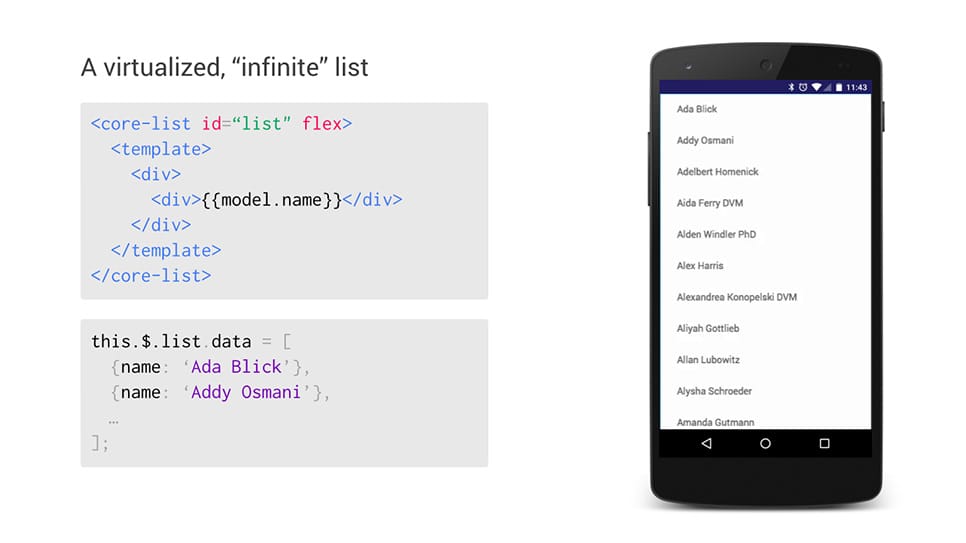966x543 pixels.
Task: Tap Aliyah Gottlieb in the list
Action: point(708,328)
